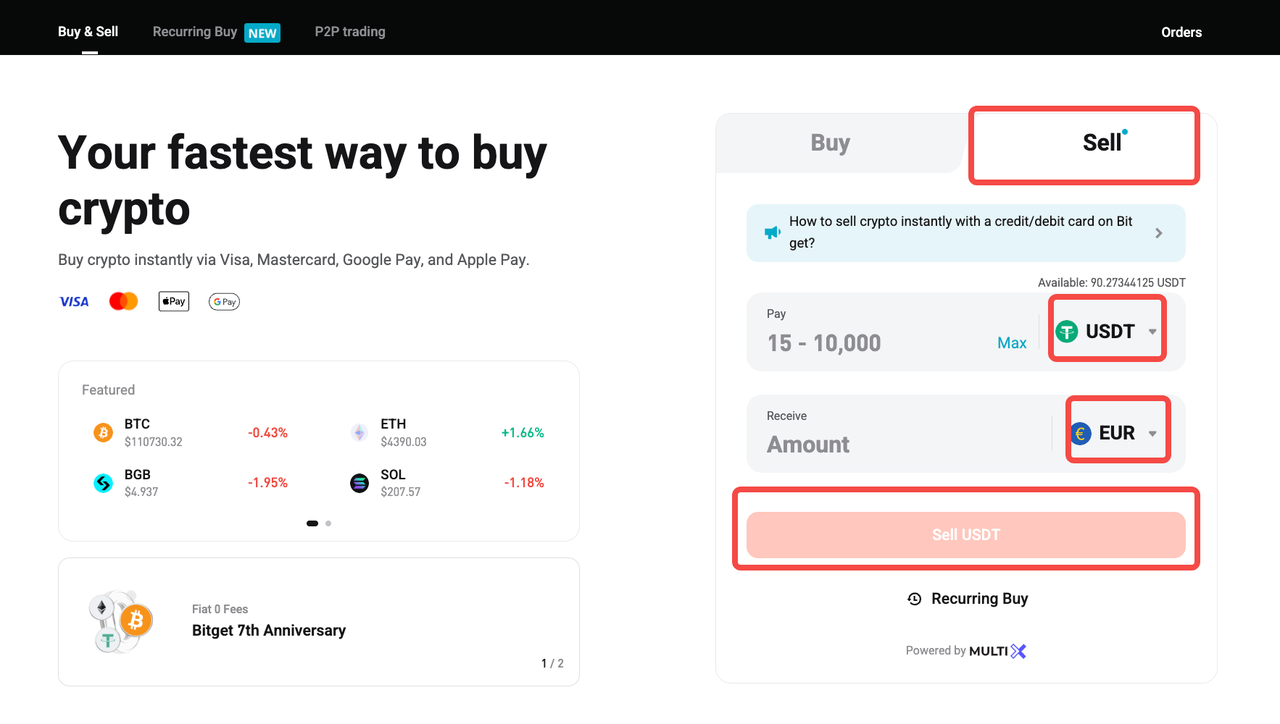Click the Fiat 0 Fees label
This screenshot has width=1280, height=724.
(220, 609)
